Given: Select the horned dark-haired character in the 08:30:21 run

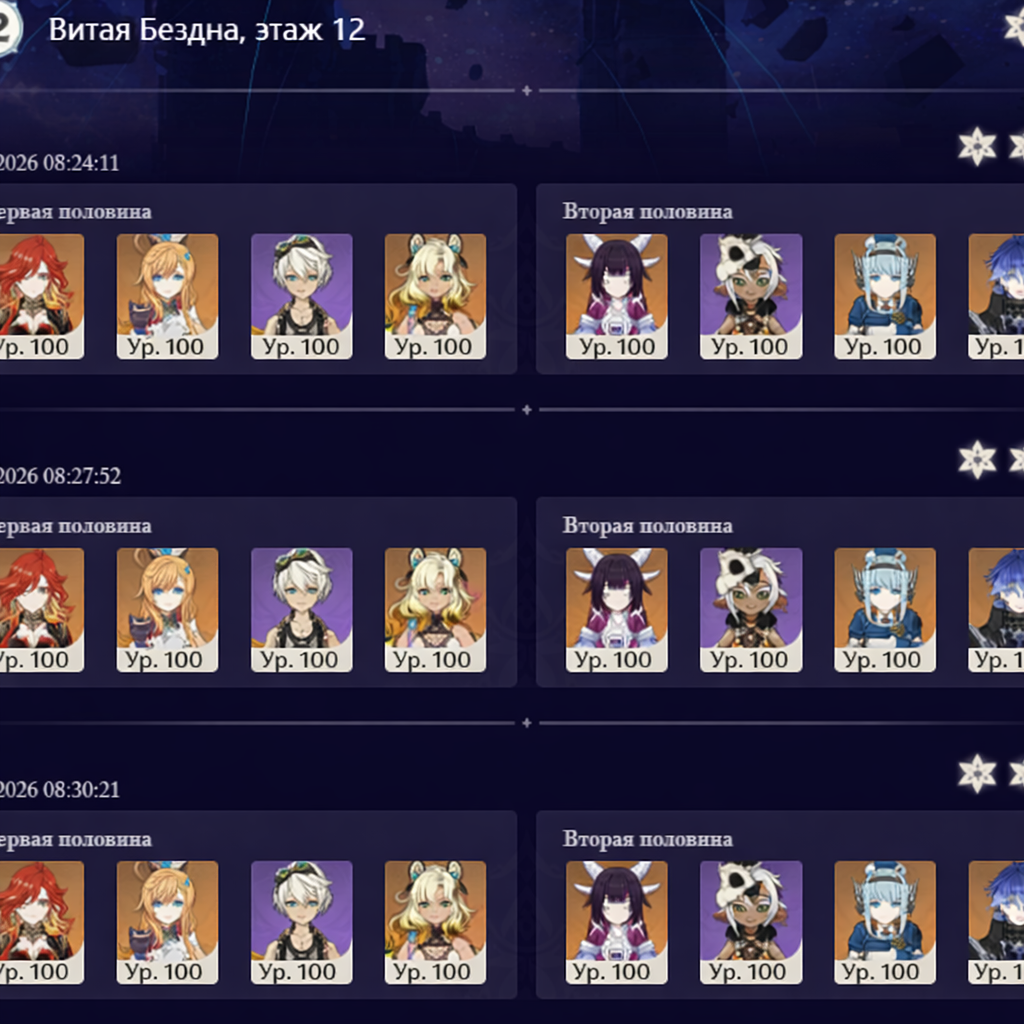Looking at the screenshot, I should (616, 922).
